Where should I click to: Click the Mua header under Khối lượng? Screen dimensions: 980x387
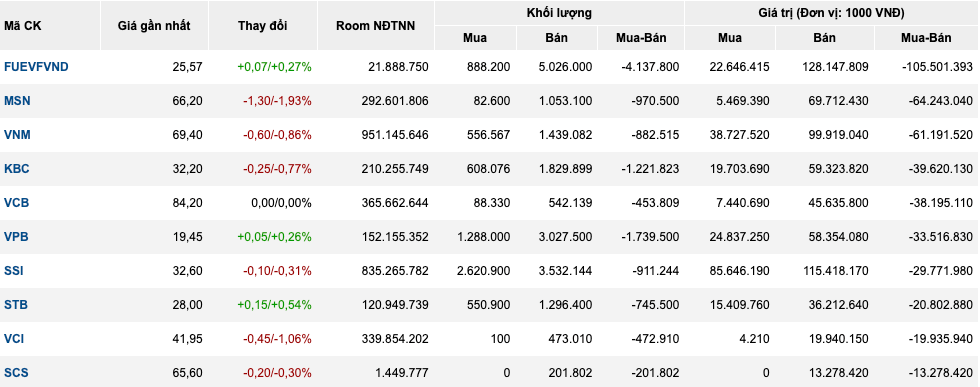coord(475,38)
